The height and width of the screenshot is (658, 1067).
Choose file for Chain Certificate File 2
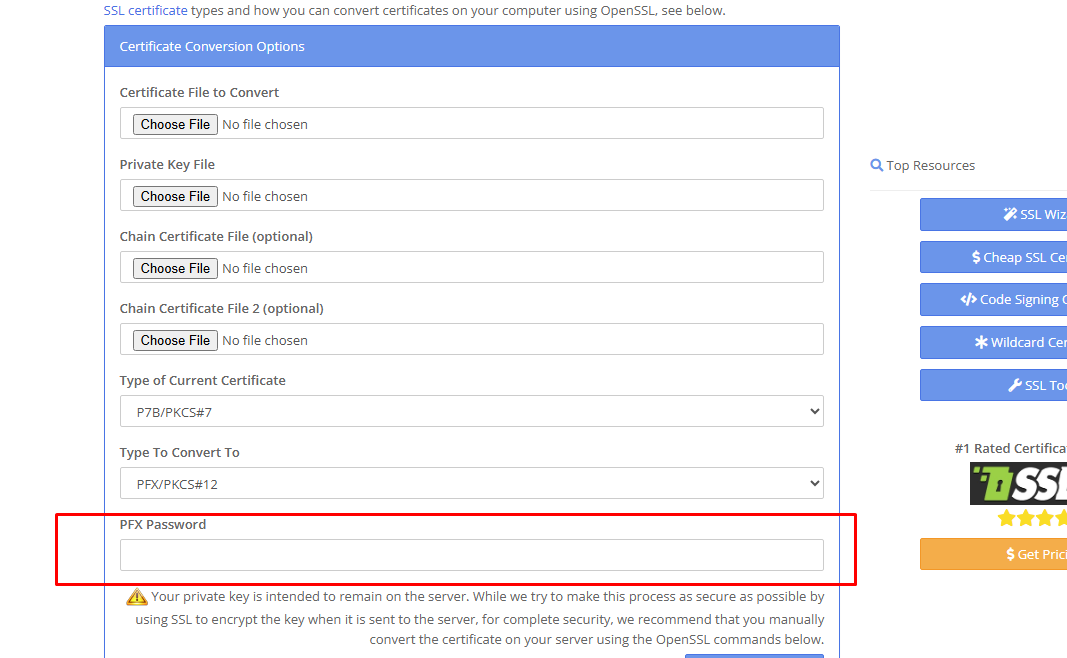[x=175, y=340]
